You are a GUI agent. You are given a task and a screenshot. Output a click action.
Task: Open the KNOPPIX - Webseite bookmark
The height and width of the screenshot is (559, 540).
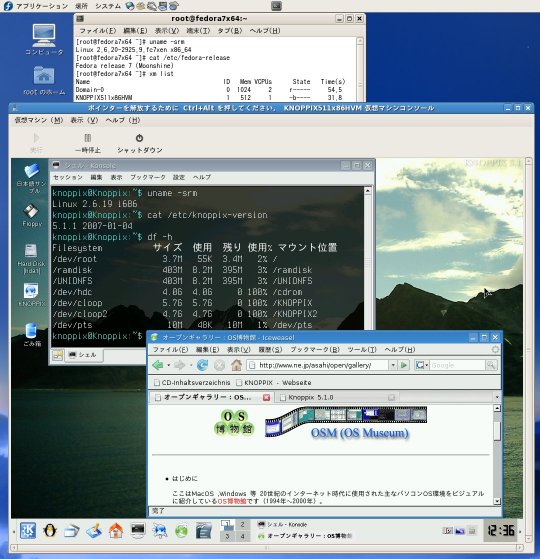click(274, 383)
